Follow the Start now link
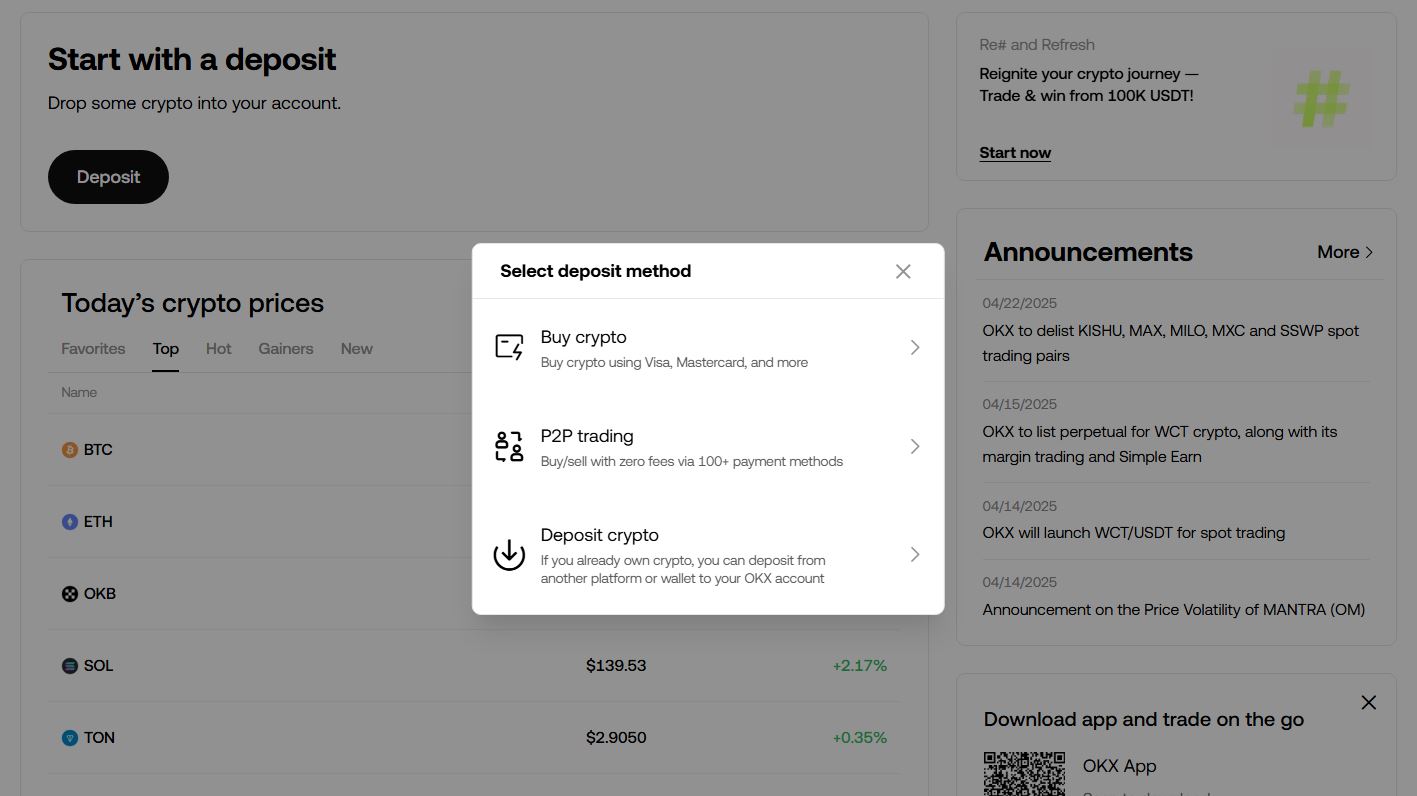Viewport: 1417px width, 796px height. point(1015,153)
